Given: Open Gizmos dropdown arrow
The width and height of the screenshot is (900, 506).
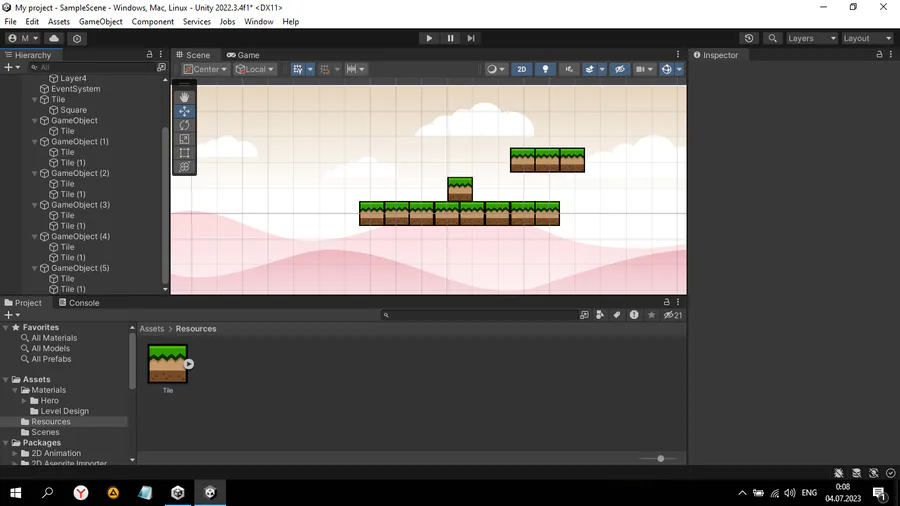Looking at the screenshot, I should [x=680, y=69].
